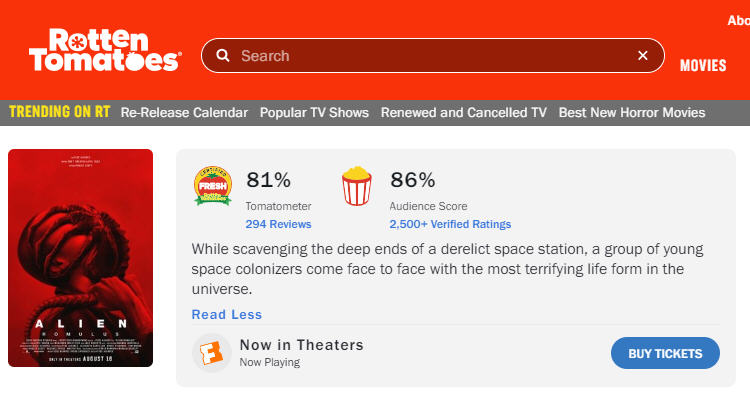This screenshot has height=412, width=750.
Task: Click the 86% audience score
Action: (413, 180)
